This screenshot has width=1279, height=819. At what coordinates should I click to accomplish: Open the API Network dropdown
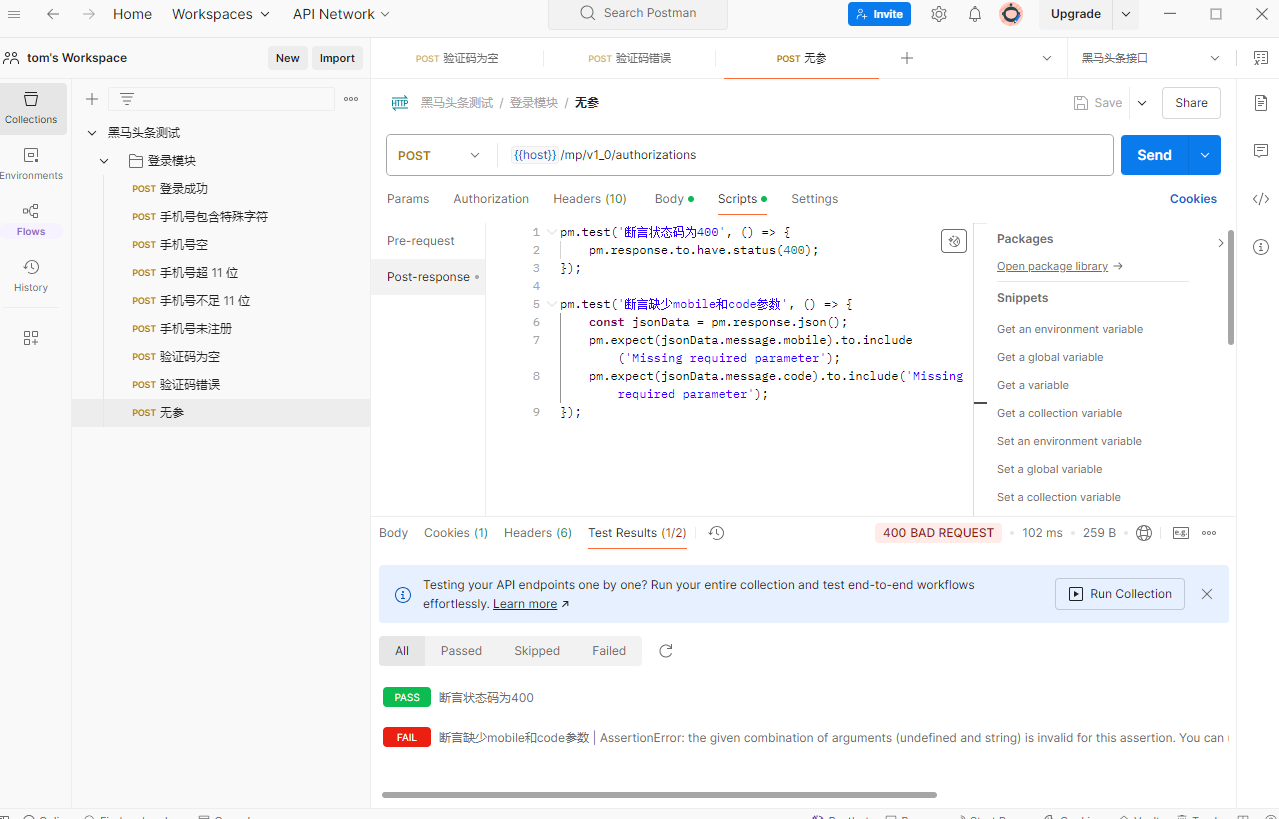pos(341,14)
